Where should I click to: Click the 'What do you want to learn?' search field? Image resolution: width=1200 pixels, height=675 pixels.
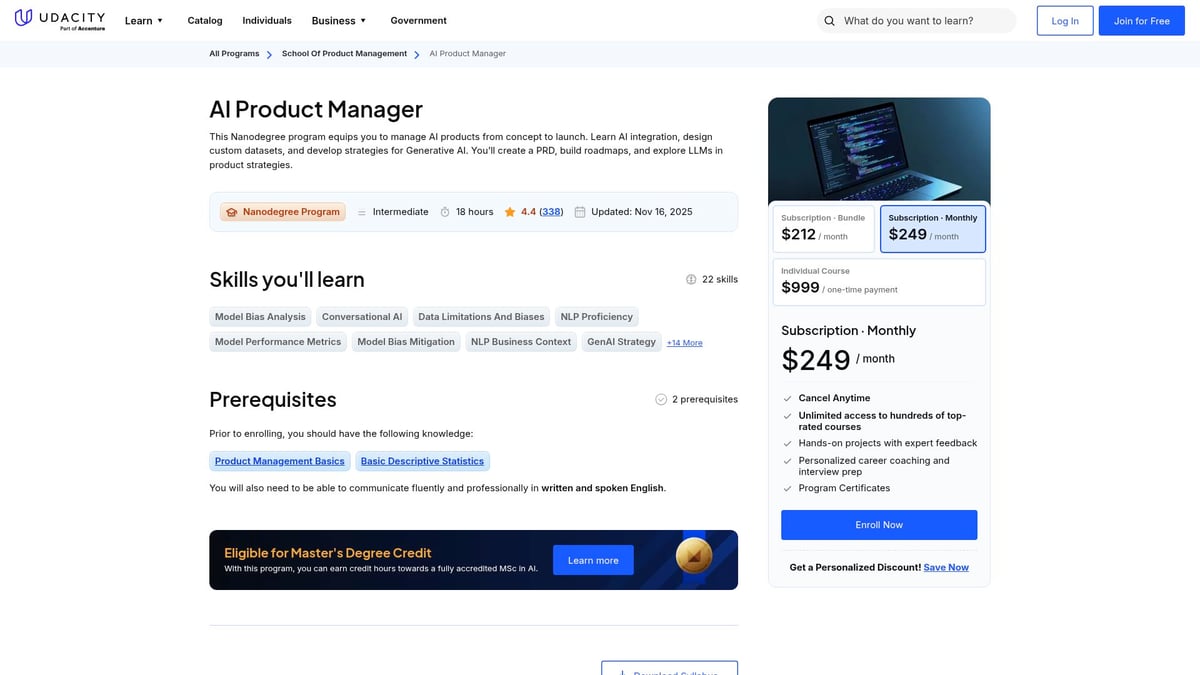click(x=916, y=21)
